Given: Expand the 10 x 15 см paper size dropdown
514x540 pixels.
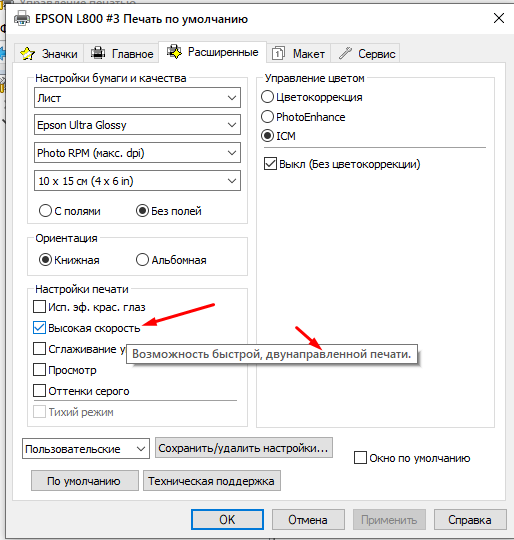Looking at the screenshot, I should coord(137,181).
